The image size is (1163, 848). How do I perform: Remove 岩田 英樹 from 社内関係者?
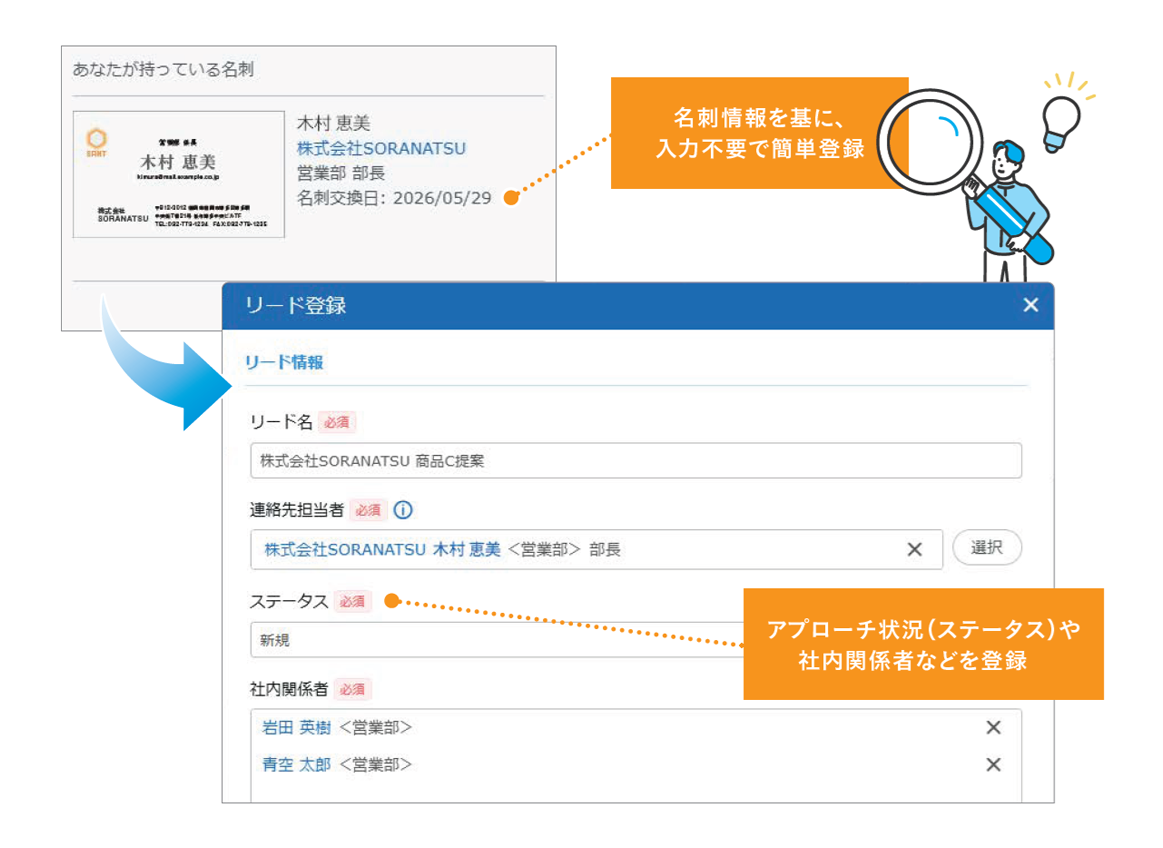coord(994,728)
